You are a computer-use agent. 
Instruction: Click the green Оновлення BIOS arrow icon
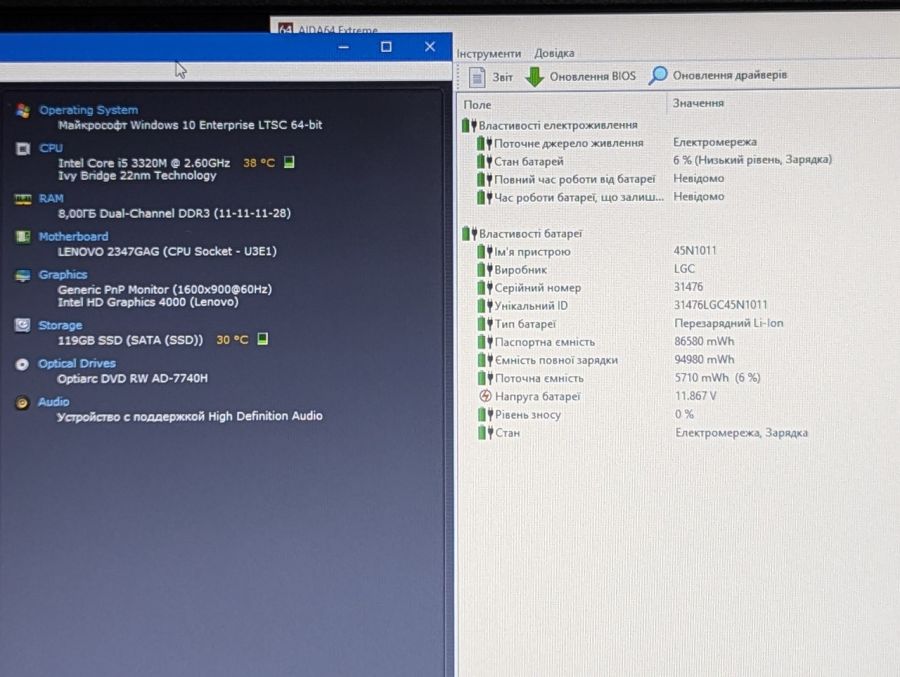(534, 77)
